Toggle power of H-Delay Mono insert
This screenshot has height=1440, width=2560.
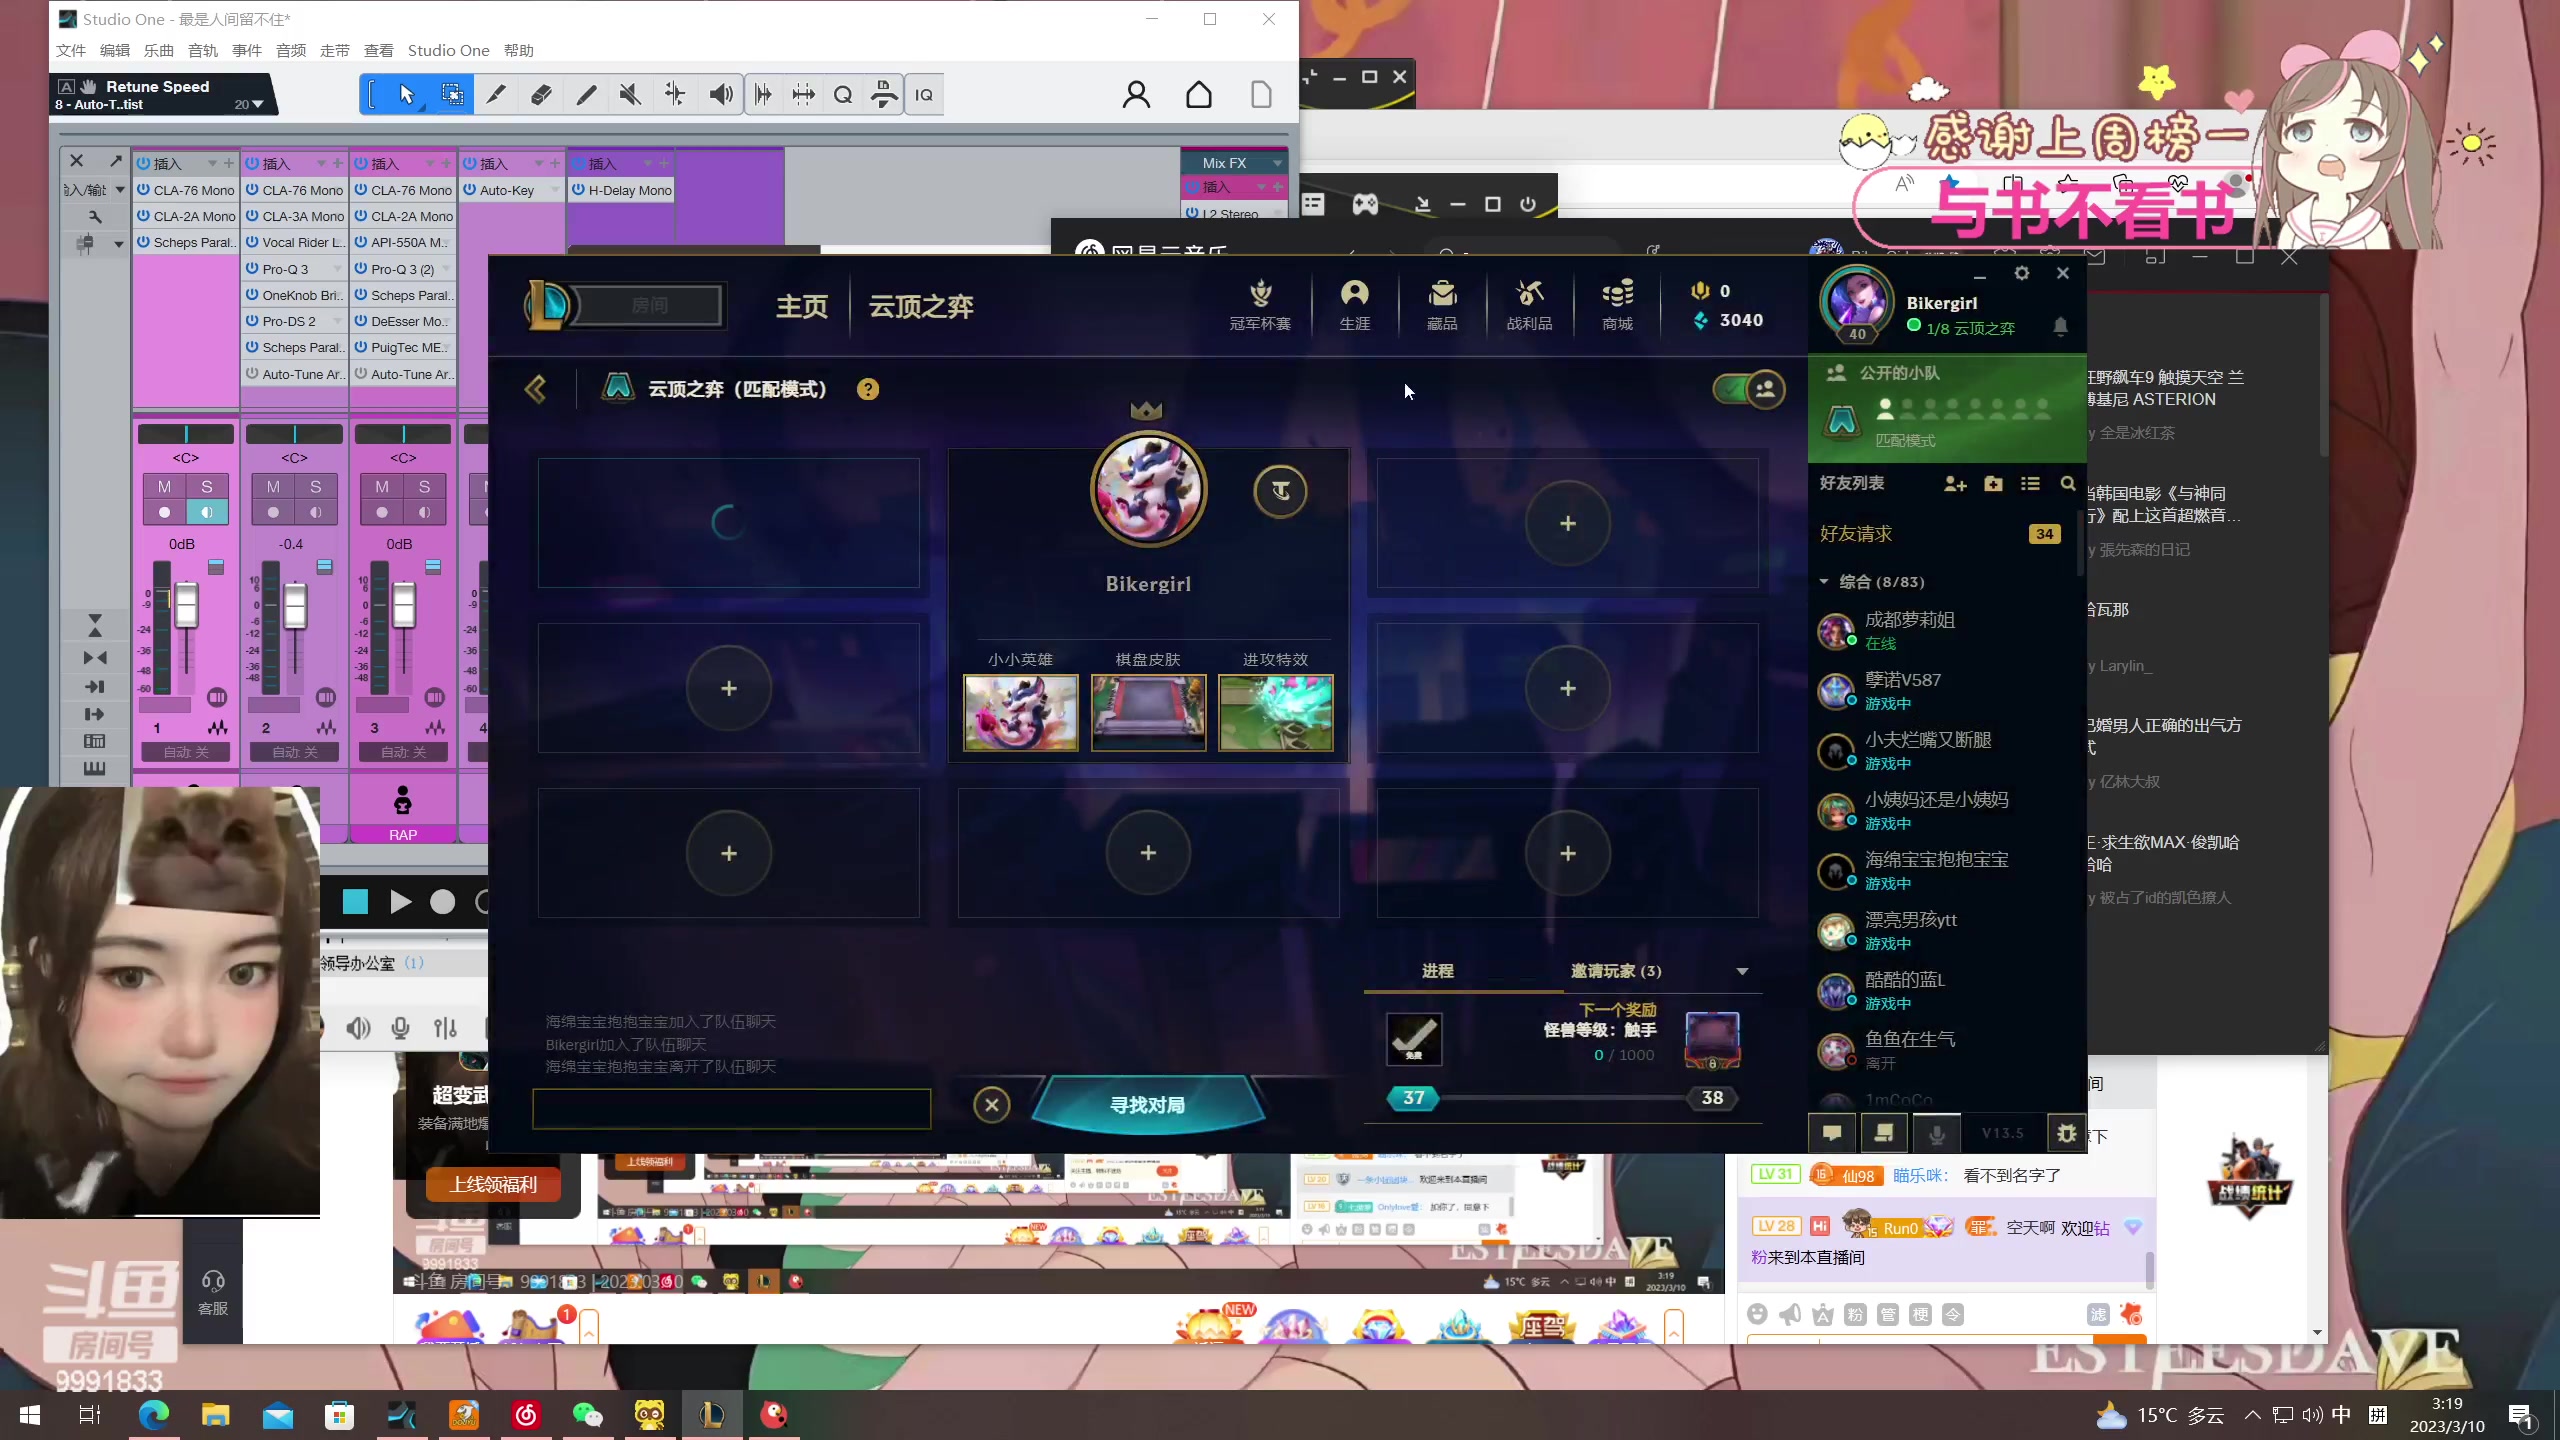click(578, 190)
